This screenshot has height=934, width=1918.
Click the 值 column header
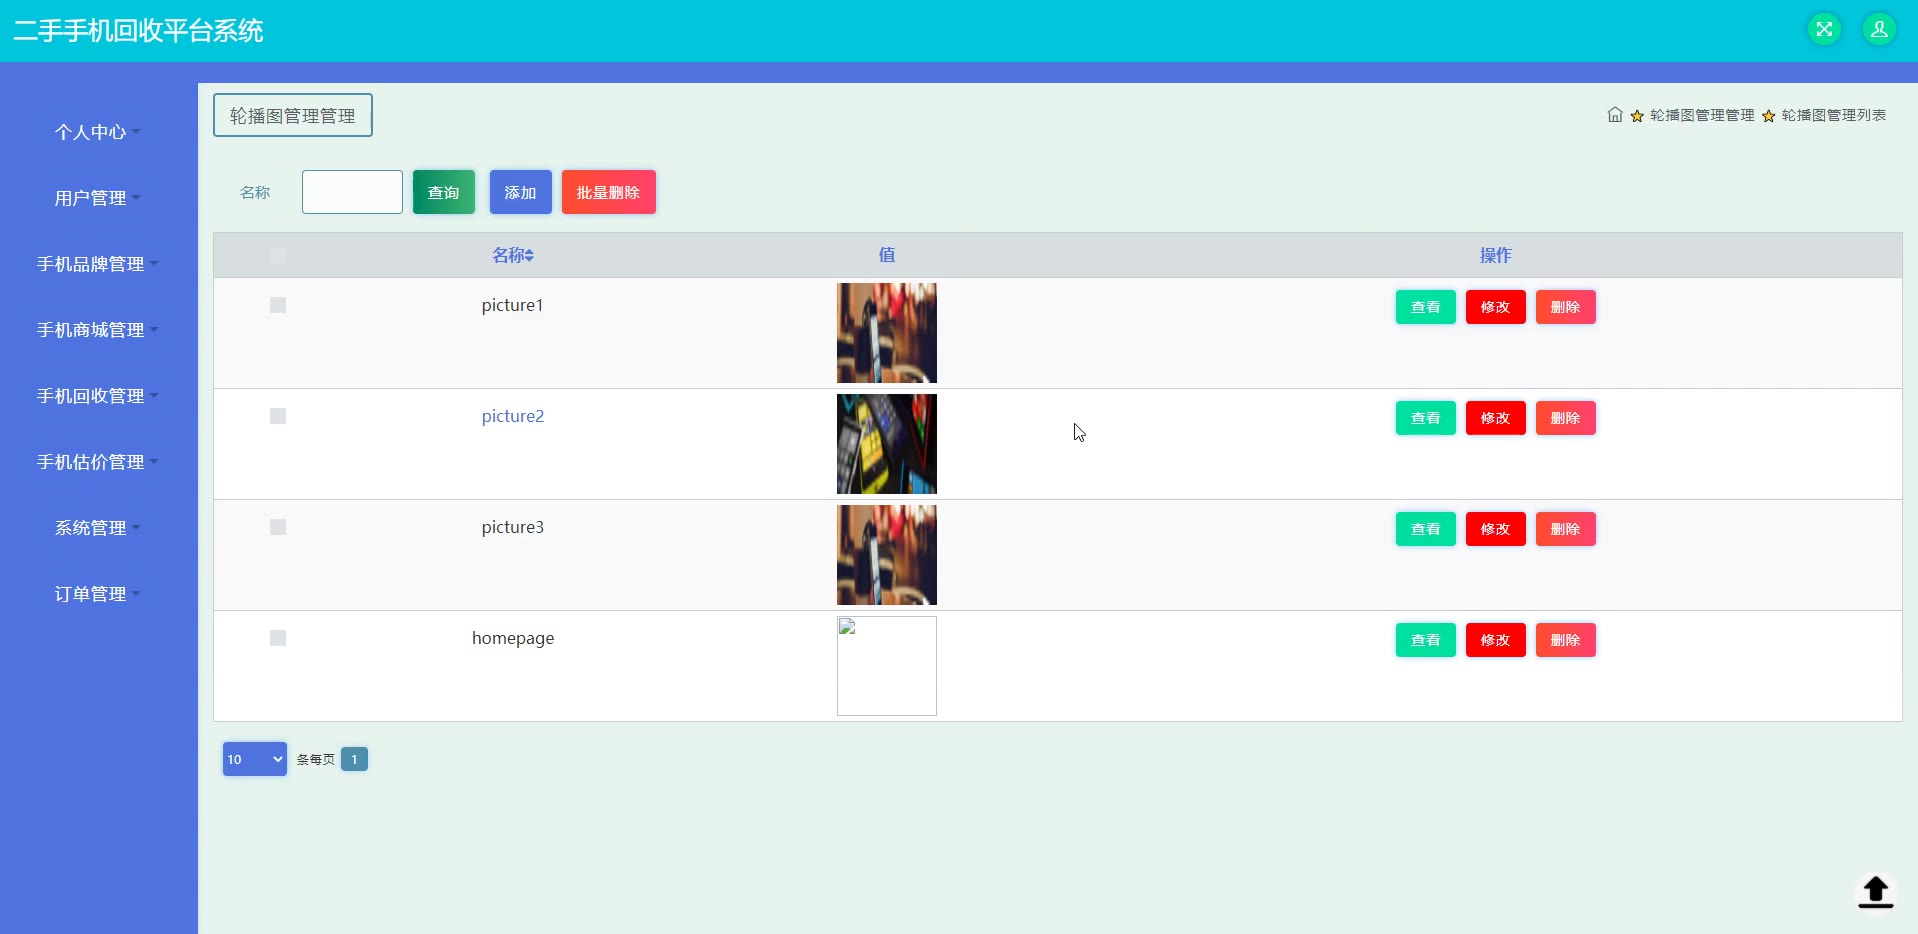[x=887, y=255]
